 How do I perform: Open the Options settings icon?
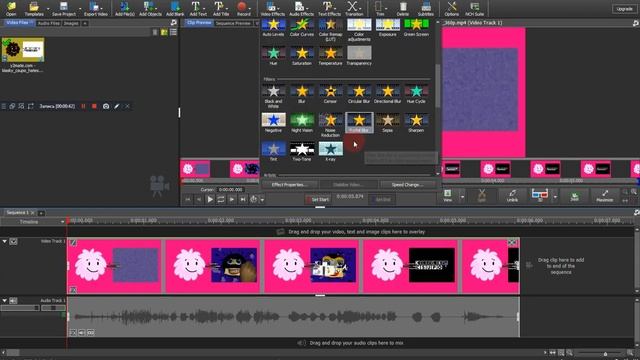[451, 8]
